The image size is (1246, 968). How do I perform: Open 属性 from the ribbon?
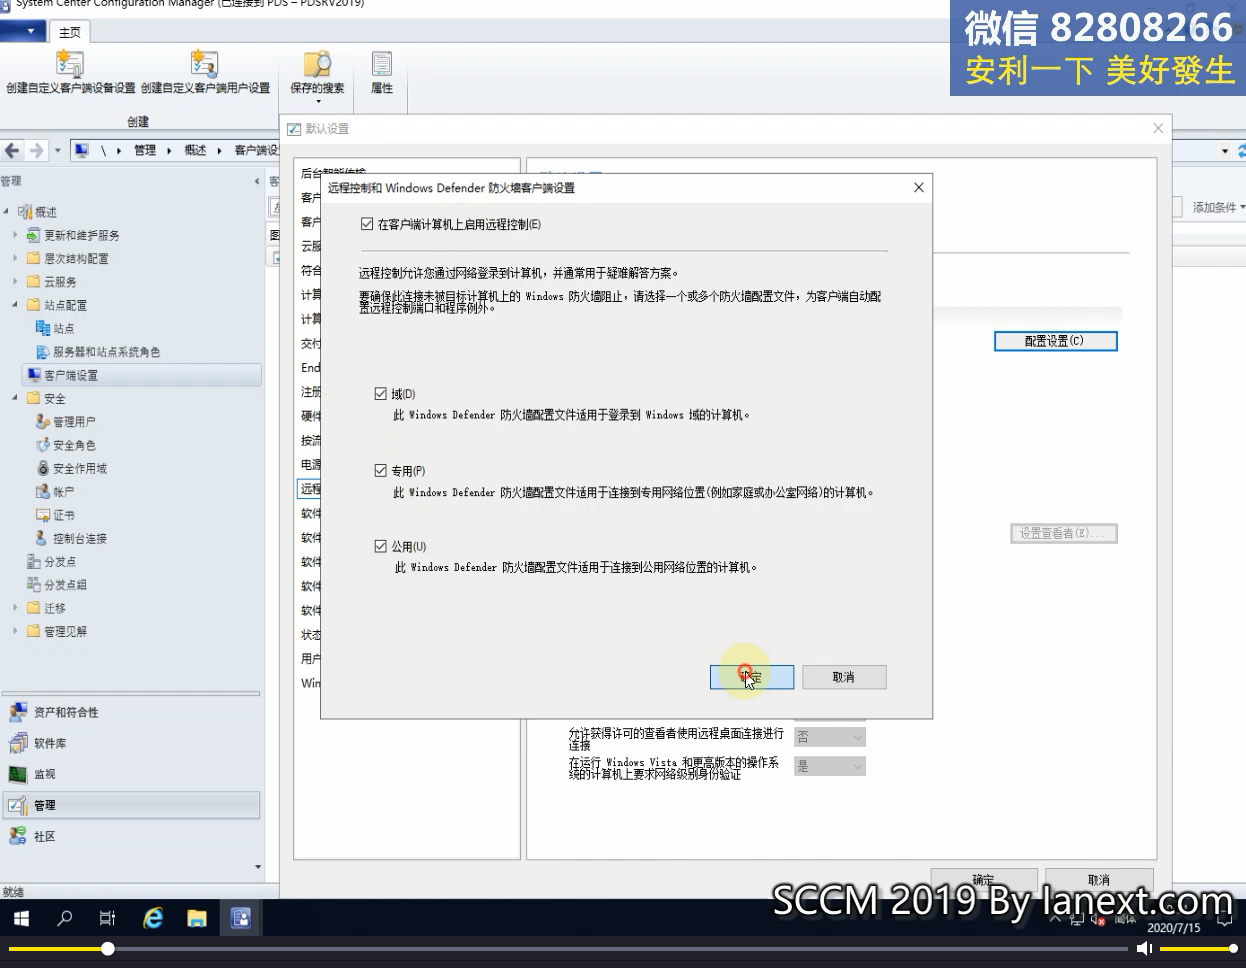coord(382,71)
